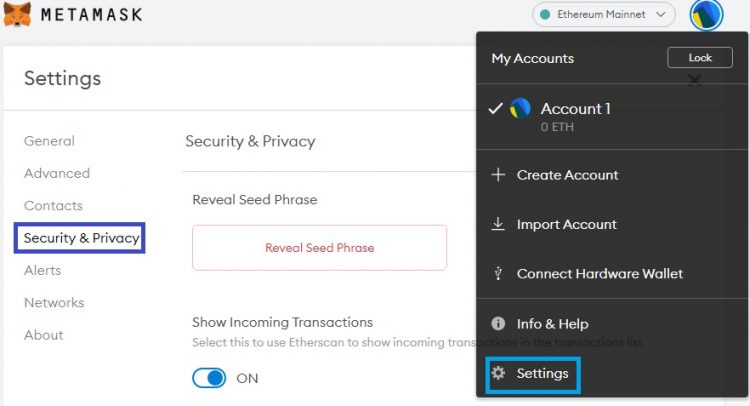
Task: Click the Lock button
Action: point(700,58)
